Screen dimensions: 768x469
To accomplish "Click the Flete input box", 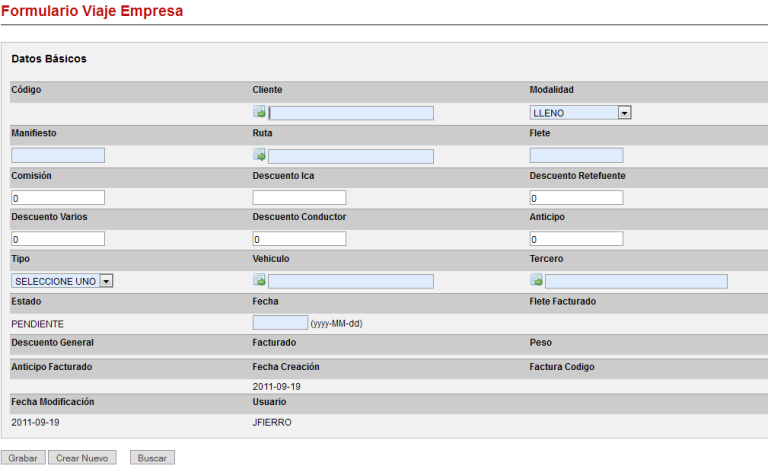I will 576,155.
